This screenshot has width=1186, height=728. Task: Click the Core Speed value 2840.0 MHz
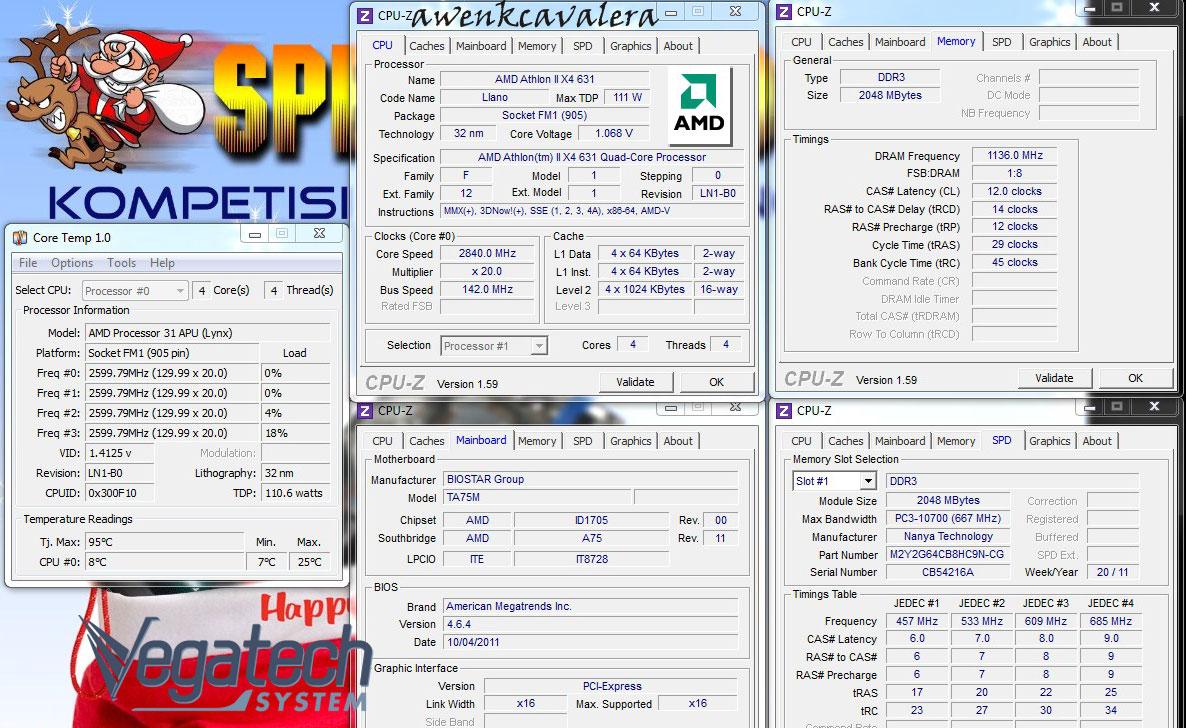[487, 254]
